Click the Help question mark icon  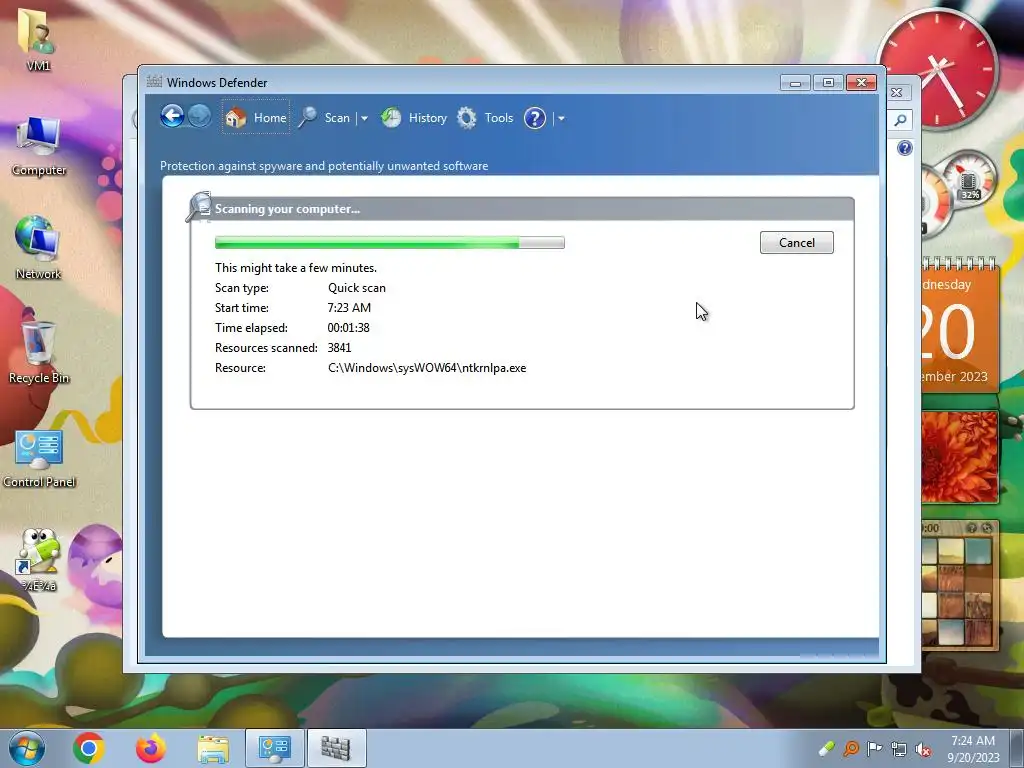535,118
